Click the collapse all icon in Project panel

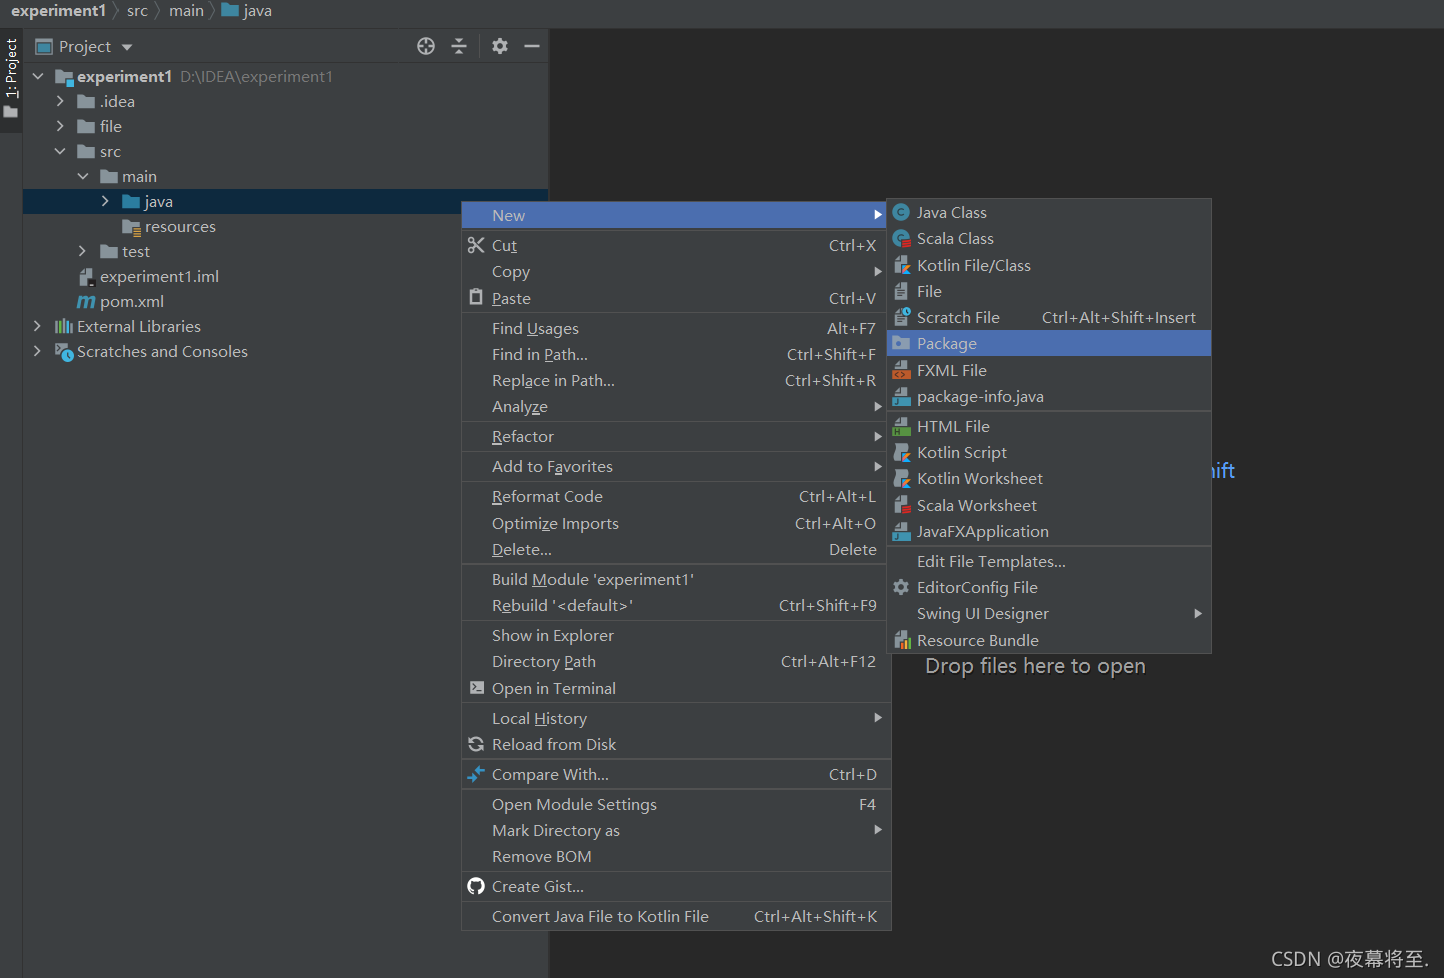459,46
